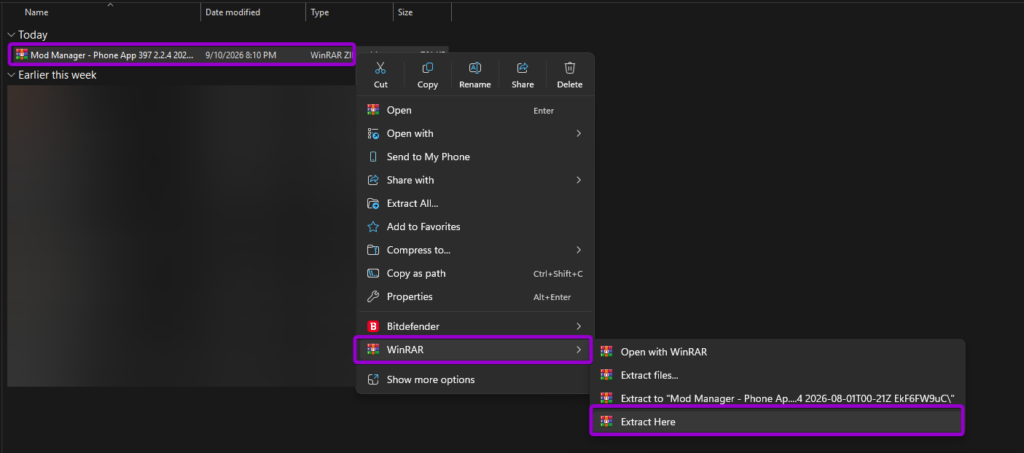Image resolution: width=1024 pixels, height=453 pixels.
Task: Click the phone icon for Send to My Phone
Action: tap(374, 157)
